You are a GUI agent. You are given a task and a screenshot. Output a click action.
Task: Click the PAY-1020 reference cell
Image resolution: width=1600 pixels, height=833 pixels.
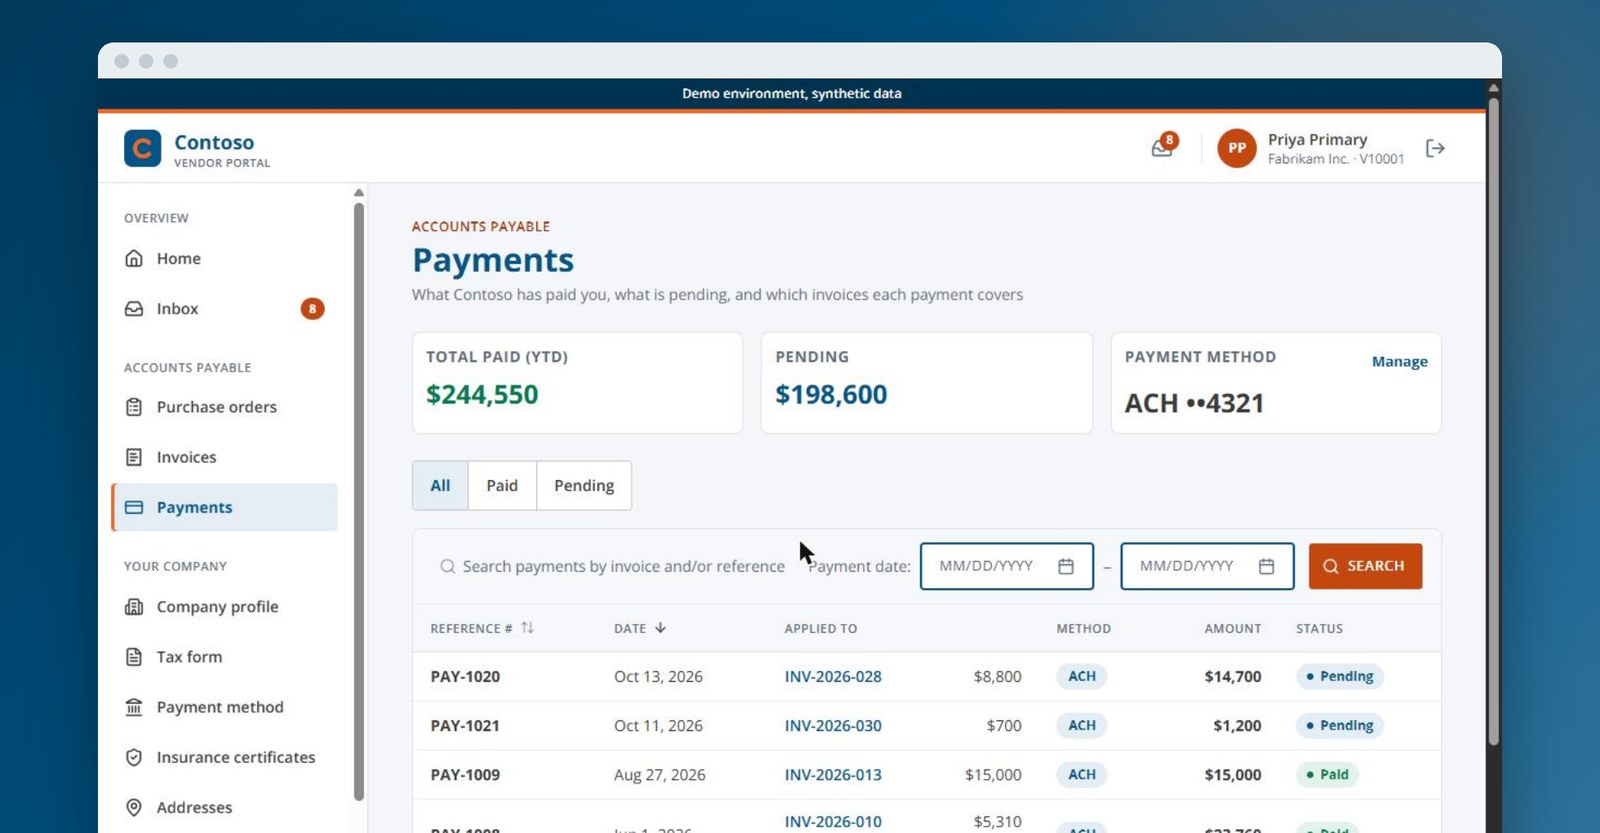[x=465, y=676]
